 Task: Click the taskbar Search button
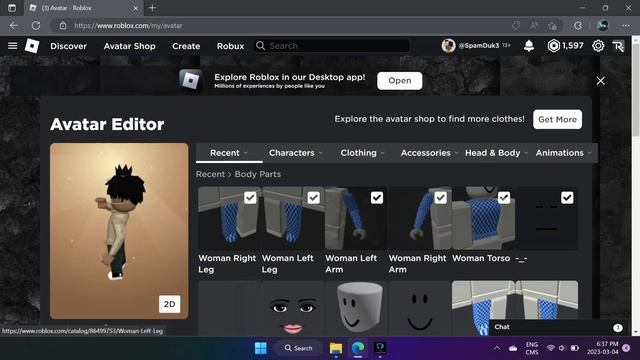coord(299,348)
